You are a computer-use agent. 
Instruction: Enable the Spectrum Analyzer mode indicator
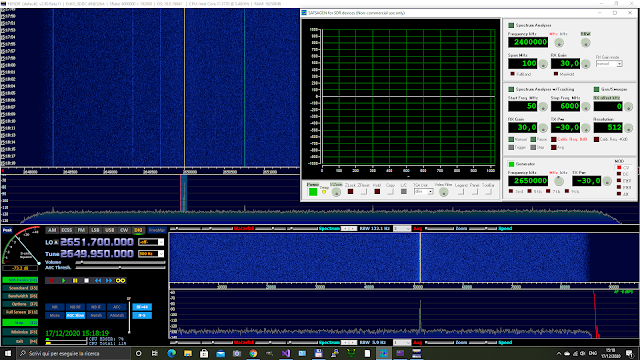coord(511,25)
